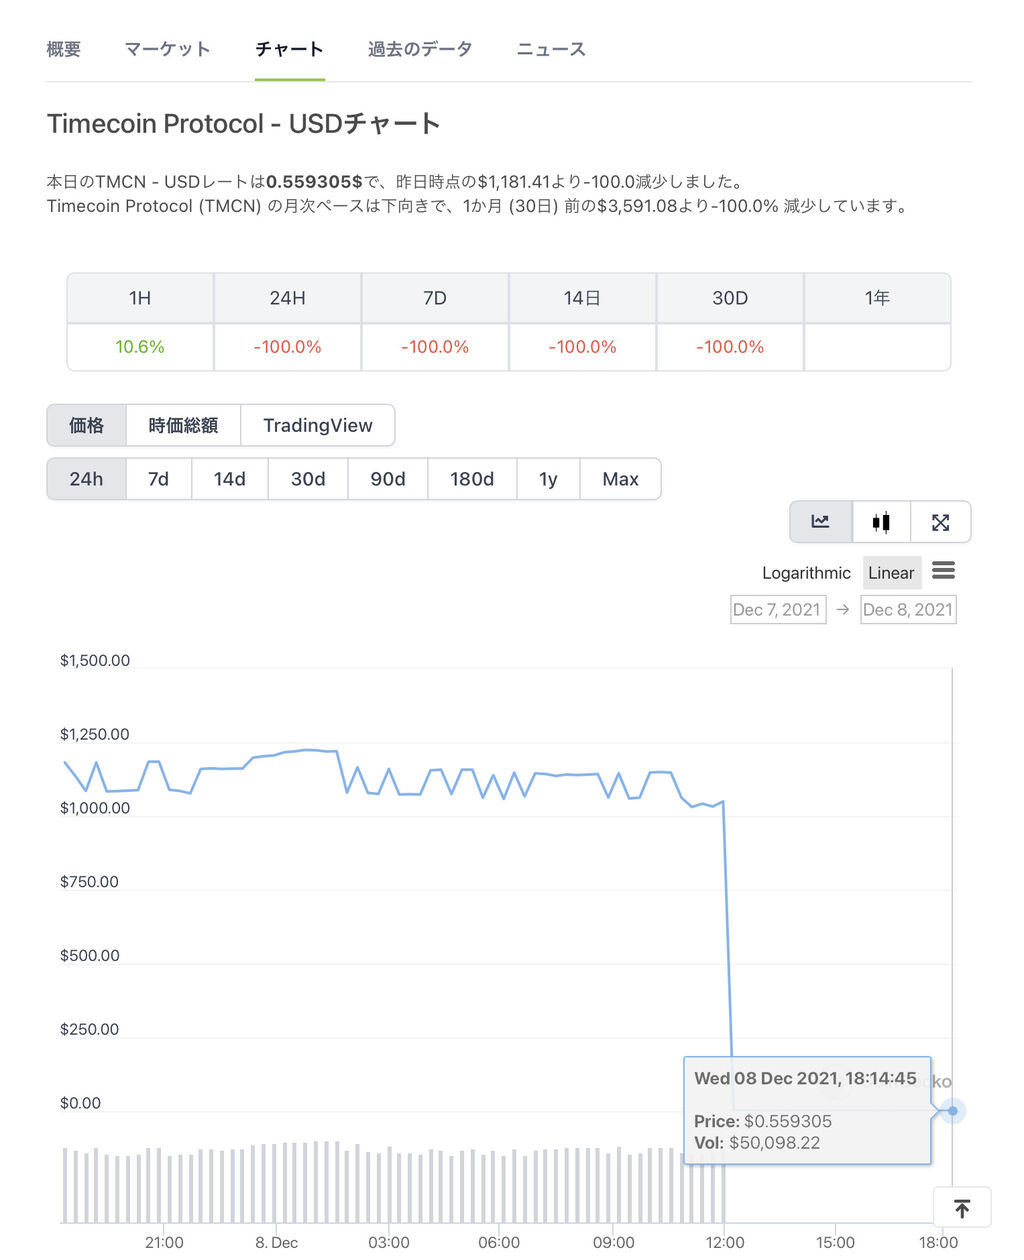Click the 8. Dec x-axis label
Viewport: 1024px width, 1260px height.
point(276,1242)
